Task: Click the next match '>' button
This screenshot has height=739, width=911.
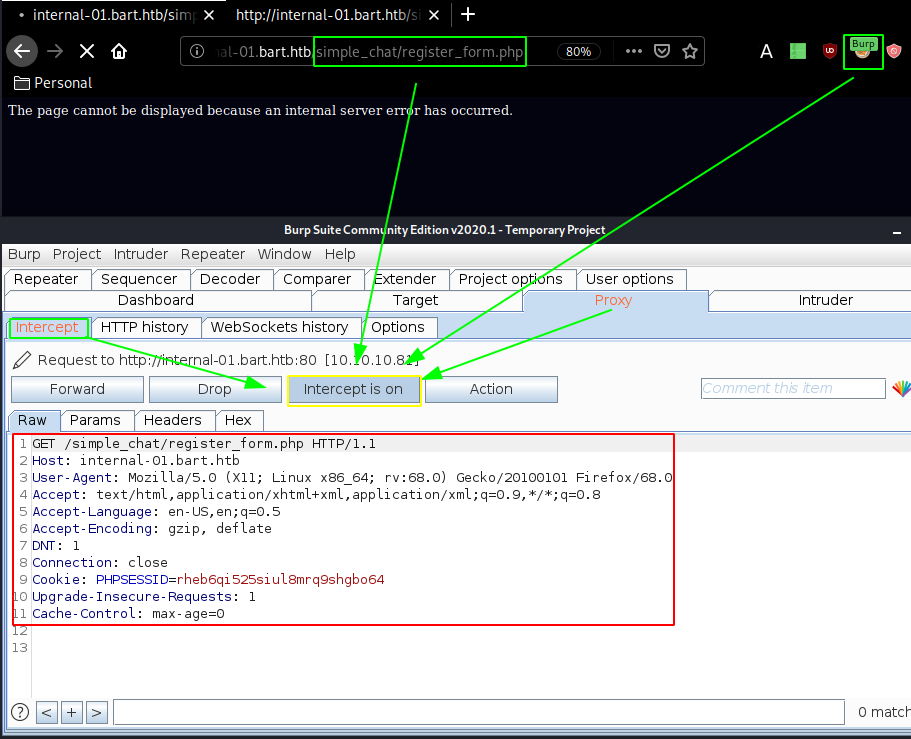Action: pyautogui.click(x=97, y=712)
